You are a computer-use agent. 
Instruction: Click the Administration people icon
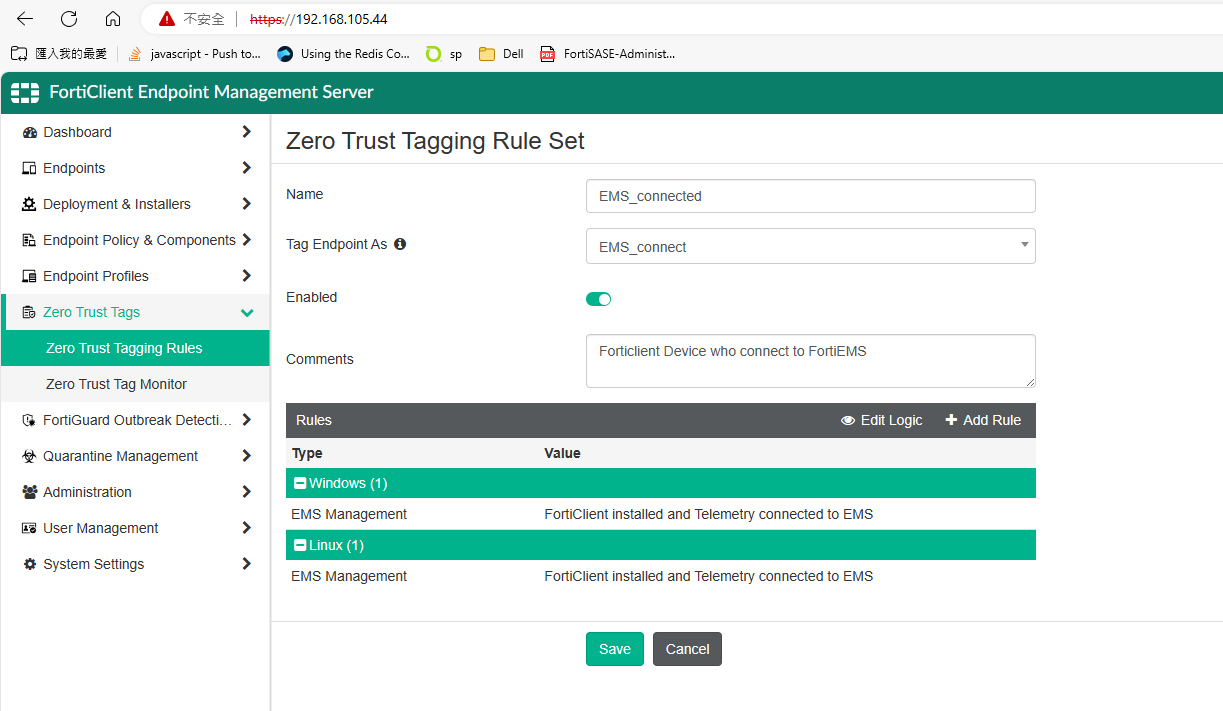29,492
